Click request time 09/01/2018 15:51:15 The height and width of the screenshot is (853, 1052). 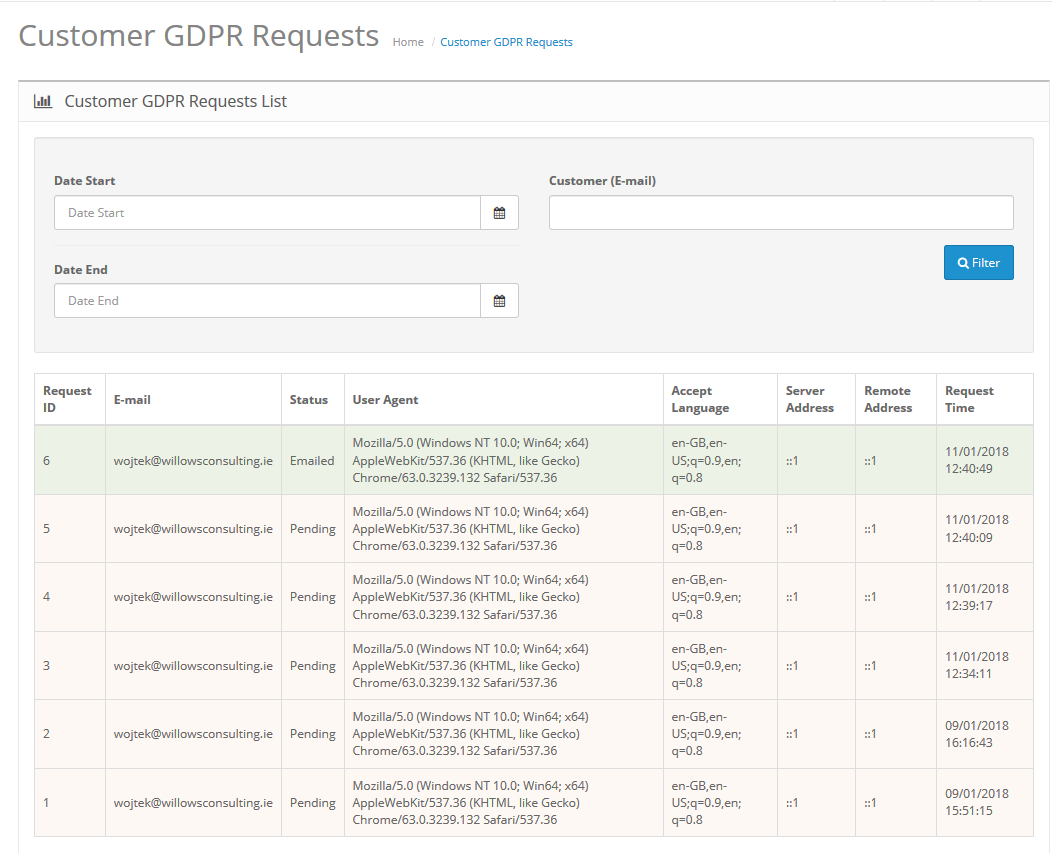pos(977,802)
